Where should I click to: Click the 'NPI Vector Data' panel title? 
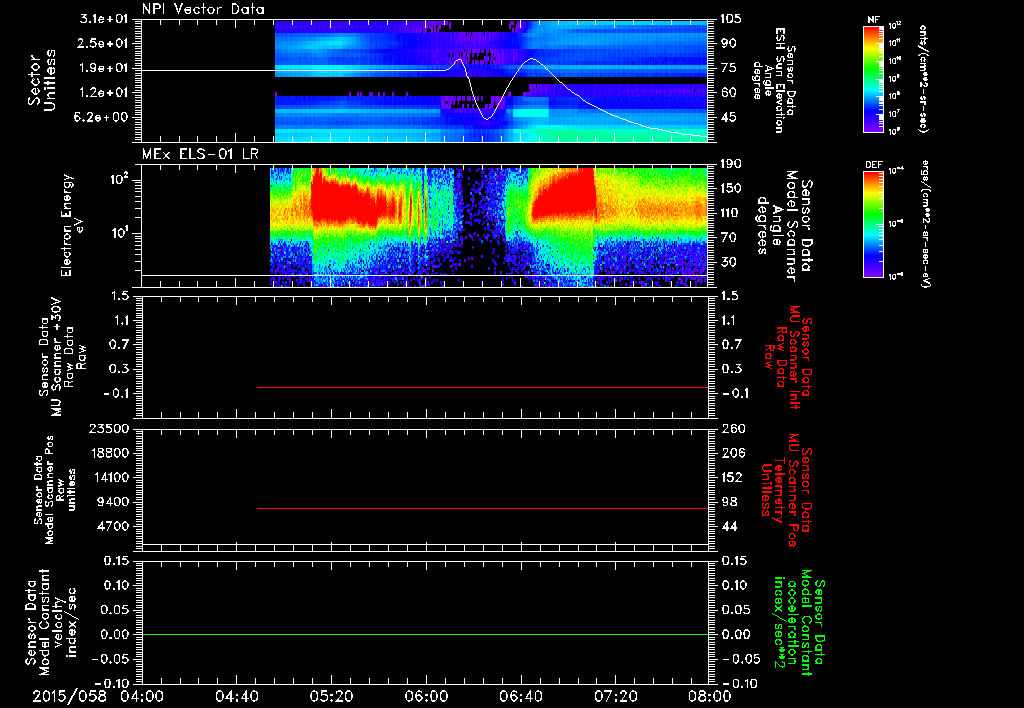204,9
